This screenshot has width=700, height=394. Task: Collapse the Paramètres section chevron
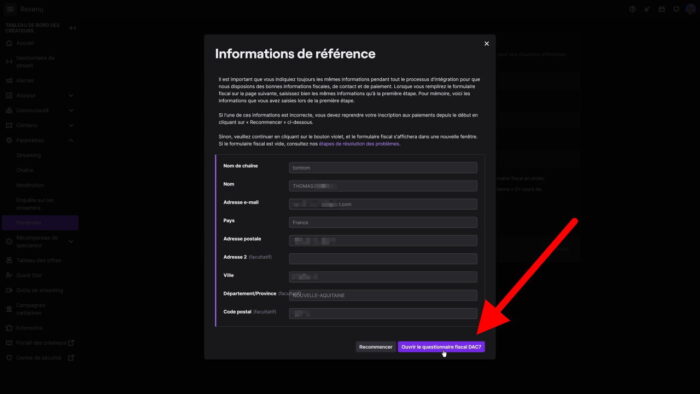tap(71, 140)
